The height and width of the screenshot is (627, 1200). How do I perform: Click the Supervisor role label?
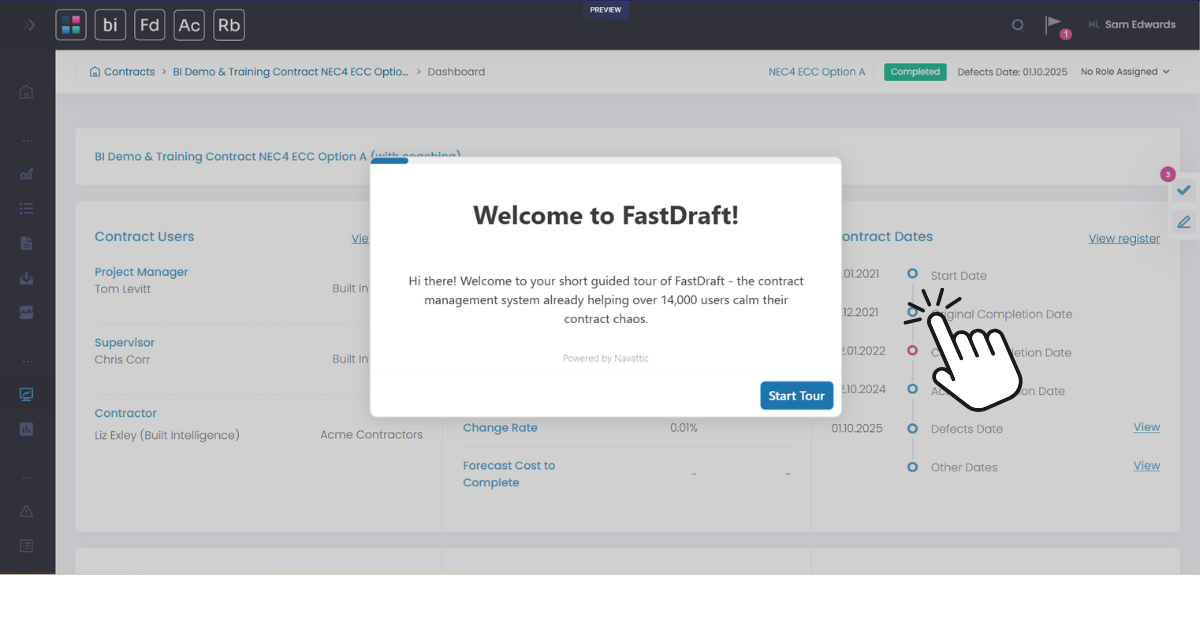pyautogui.click(x=125, y=343)
